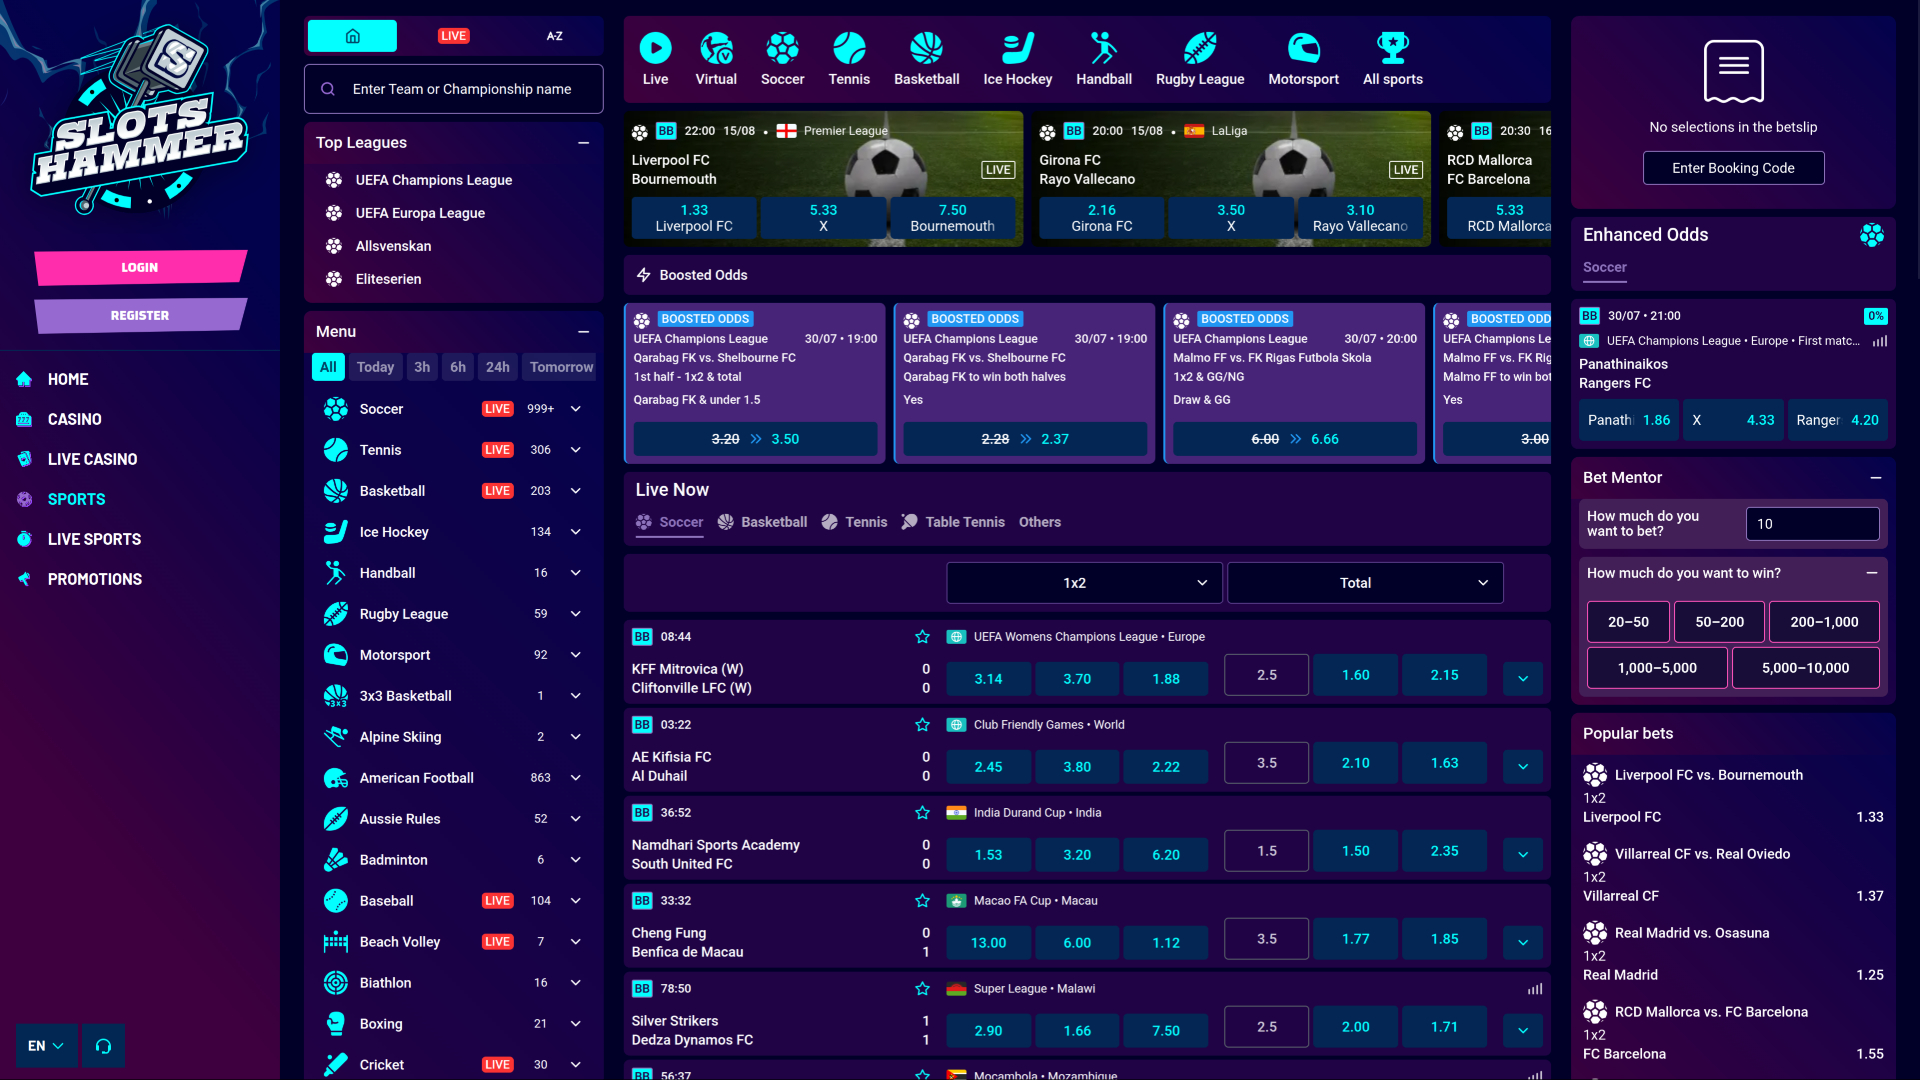Click the REGISTER button

click(x=139, y=315)
